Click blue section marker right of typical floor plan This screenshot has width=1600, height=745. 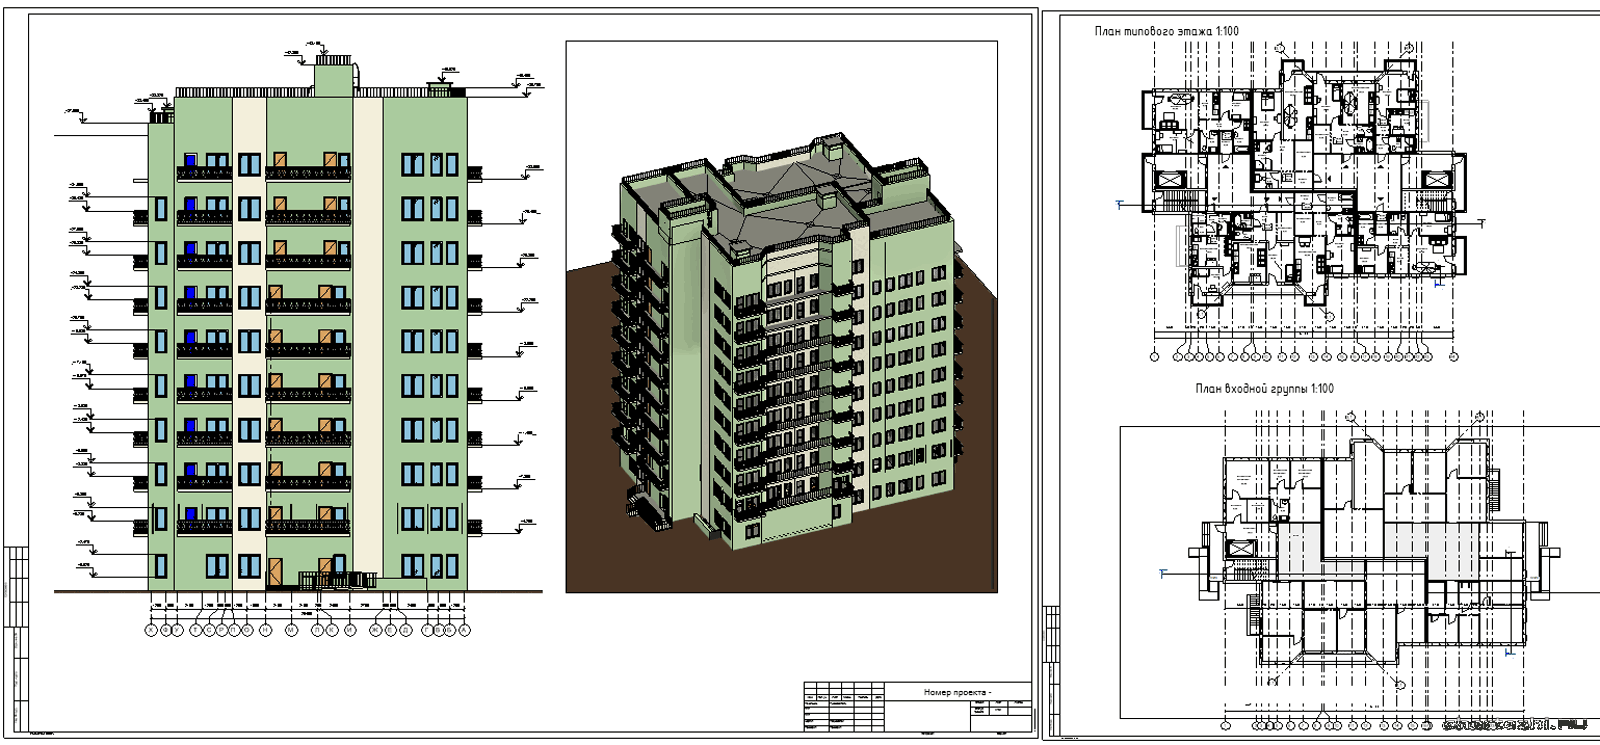1481,223
